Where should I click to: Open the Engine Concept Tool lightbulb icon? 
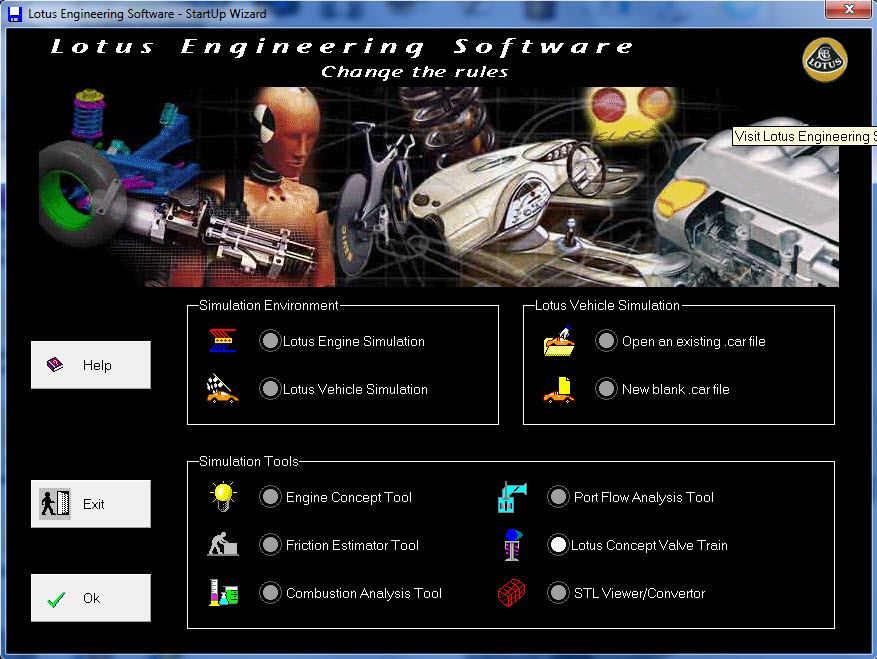click(x=222, y=496)
